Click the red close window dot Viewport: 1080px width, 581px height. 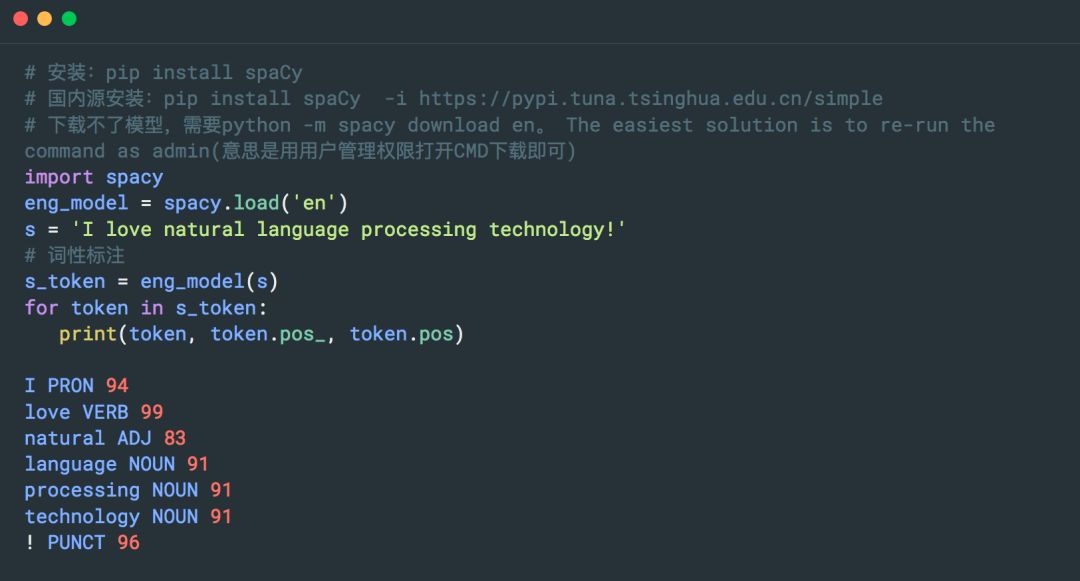pyautogui.click(x=20, y=19)
